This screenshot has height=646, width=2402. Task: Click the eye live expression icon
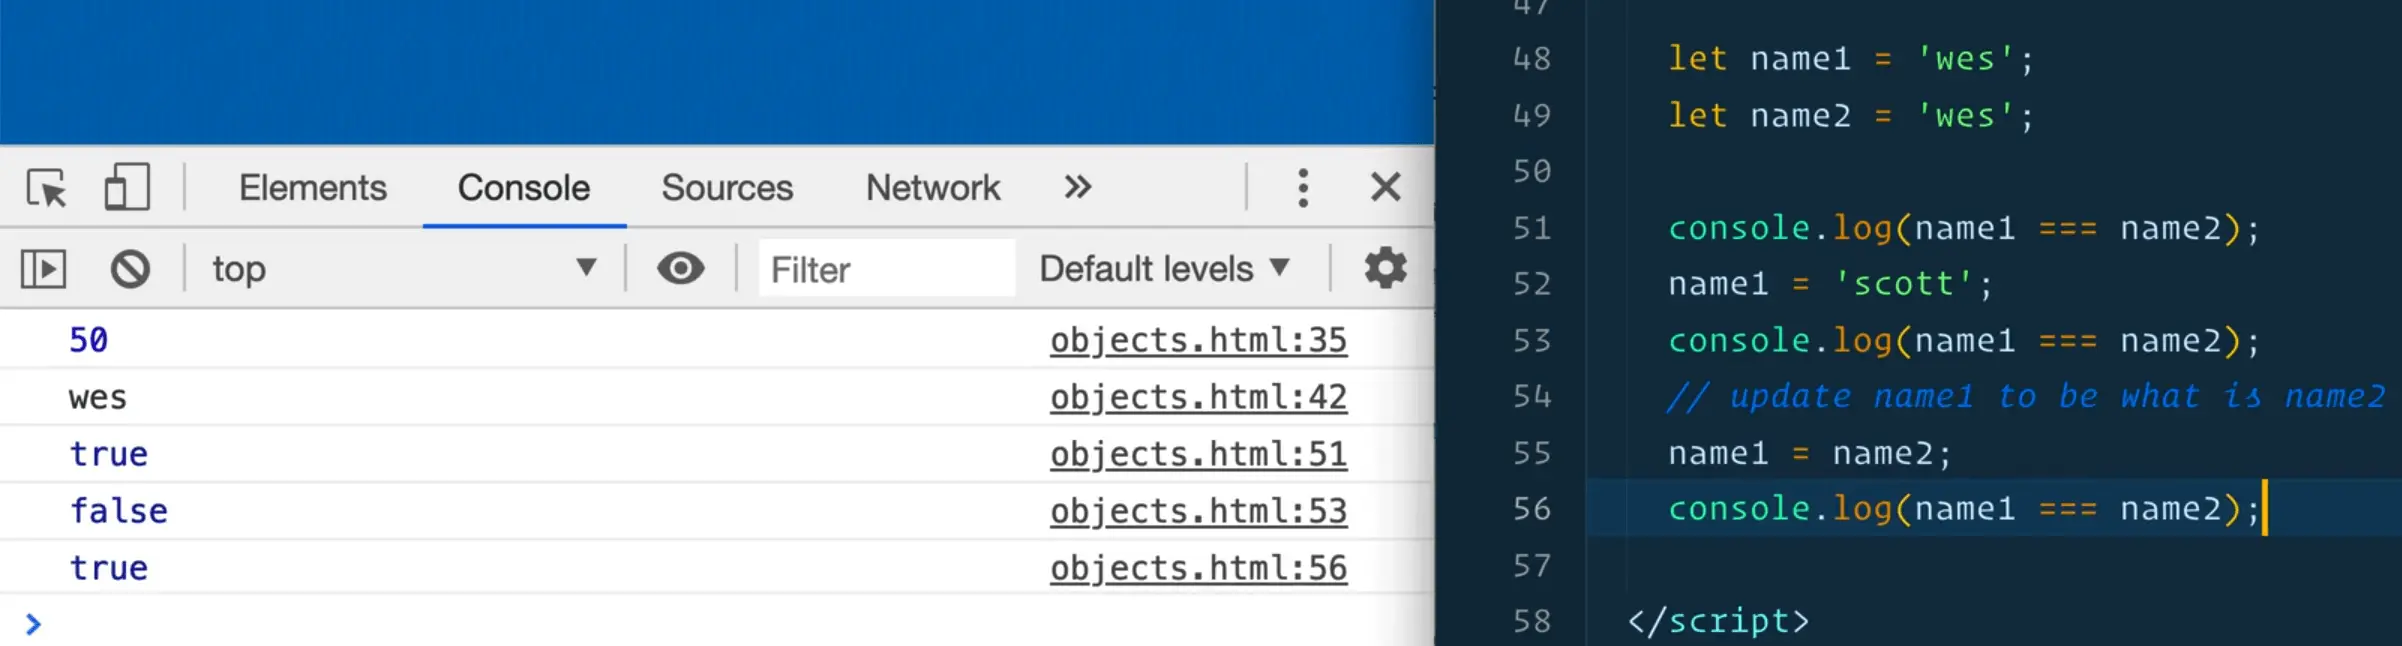(x=680, y=269)
